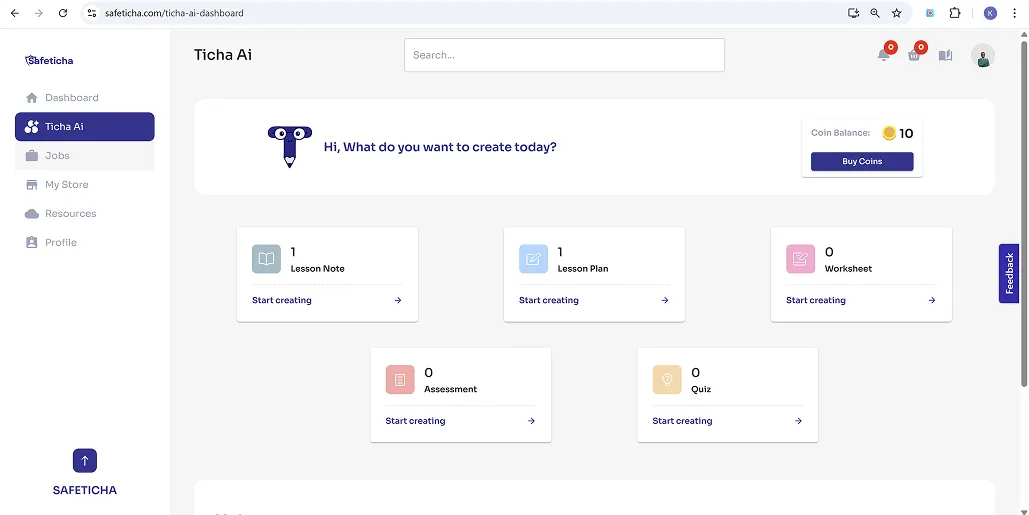Click the open book icon in header
Screen dimensions: 1029x515
pos(945,55)
